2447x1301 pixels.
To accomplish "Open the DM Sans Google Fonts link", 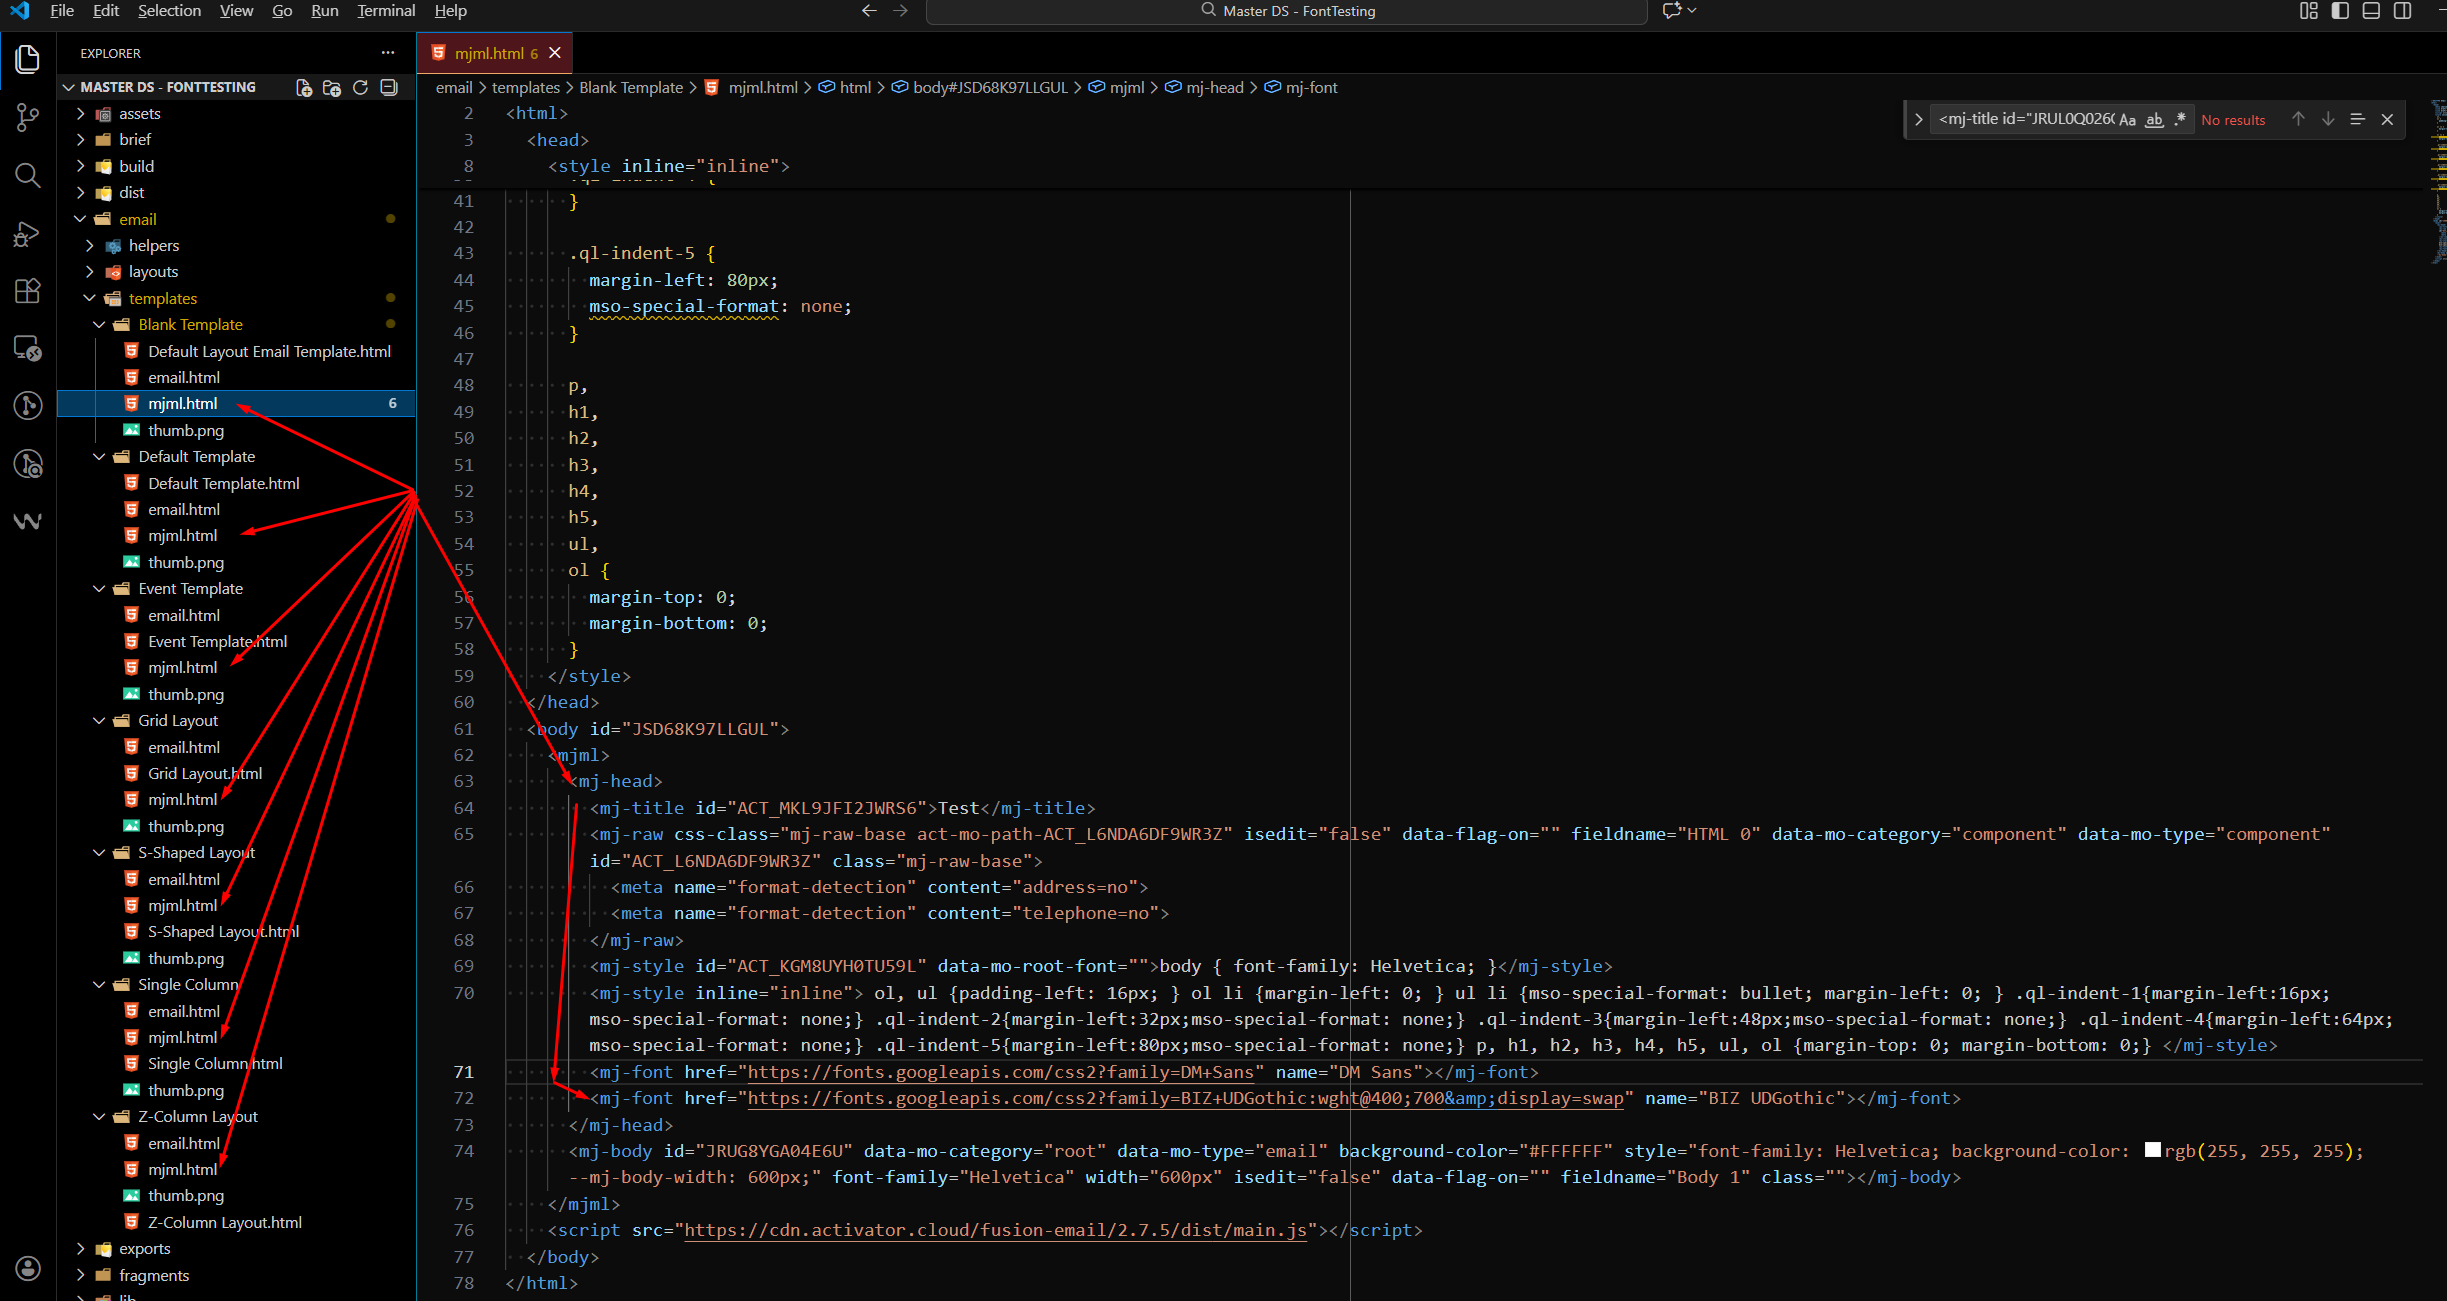I will [x=1000, y=1072].
